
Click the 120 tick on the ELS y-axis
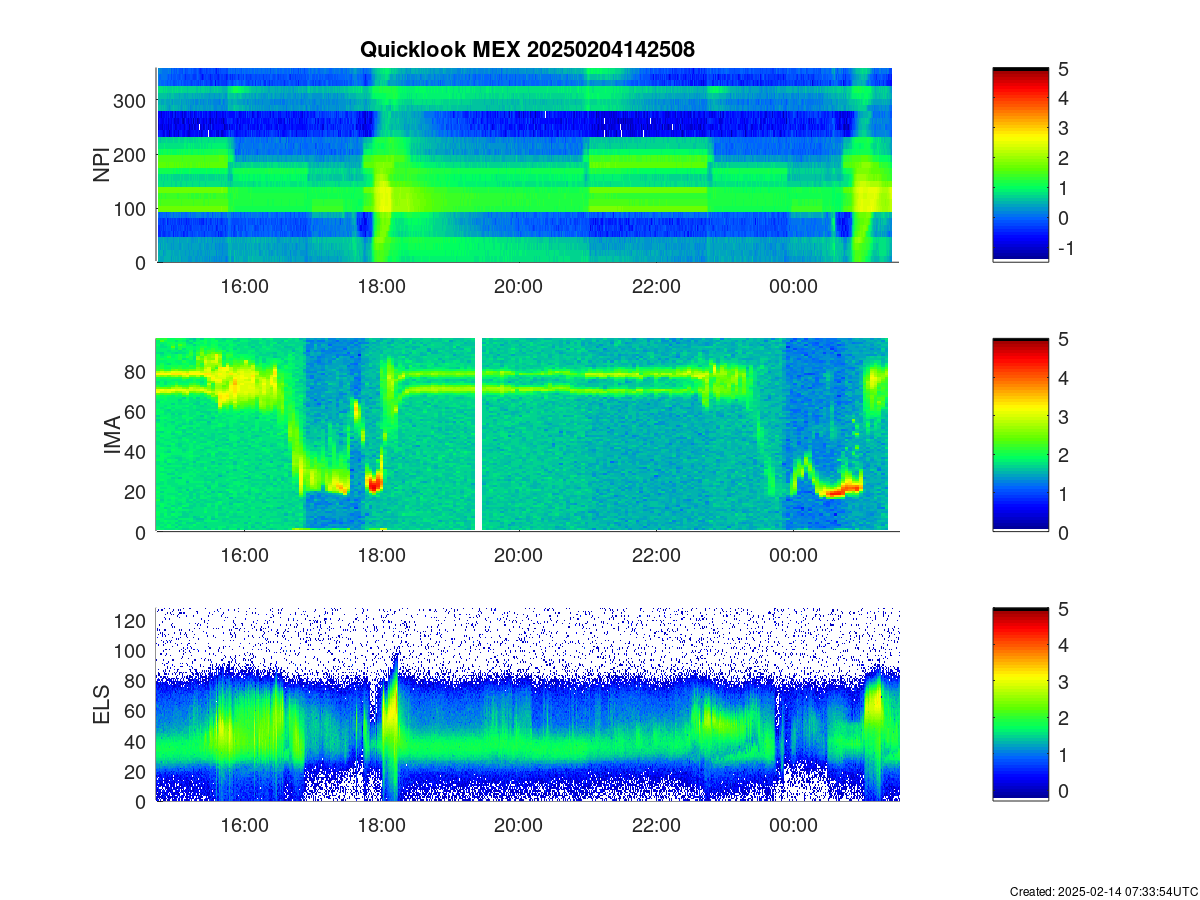pyautogui.click(x=132, y=620)
